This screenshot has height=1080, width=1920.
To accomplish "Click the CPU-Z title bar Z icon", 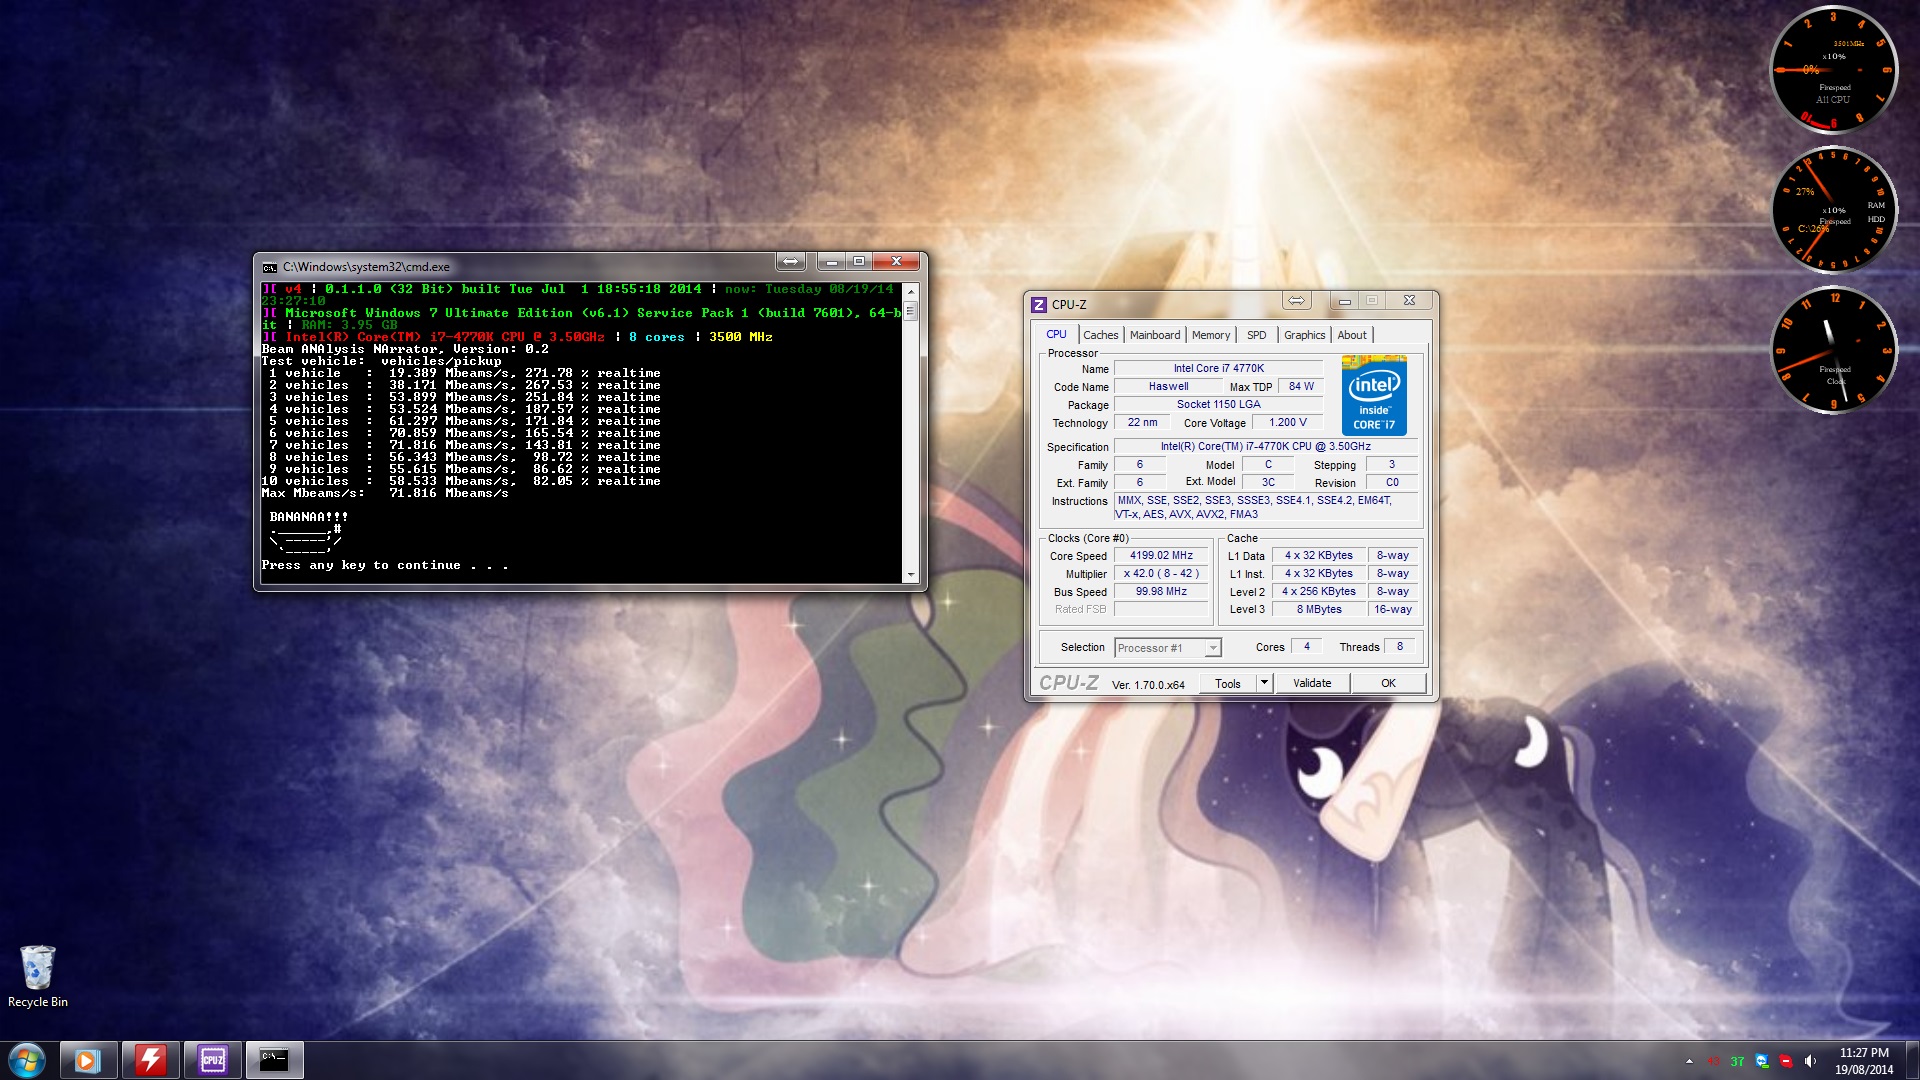I will coord(1039,304).
